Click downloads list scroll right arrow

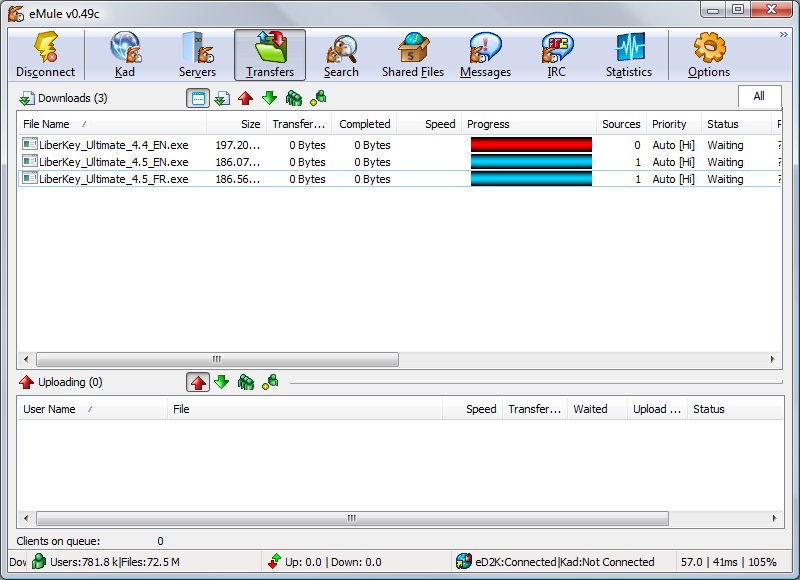tap(772, 359)
